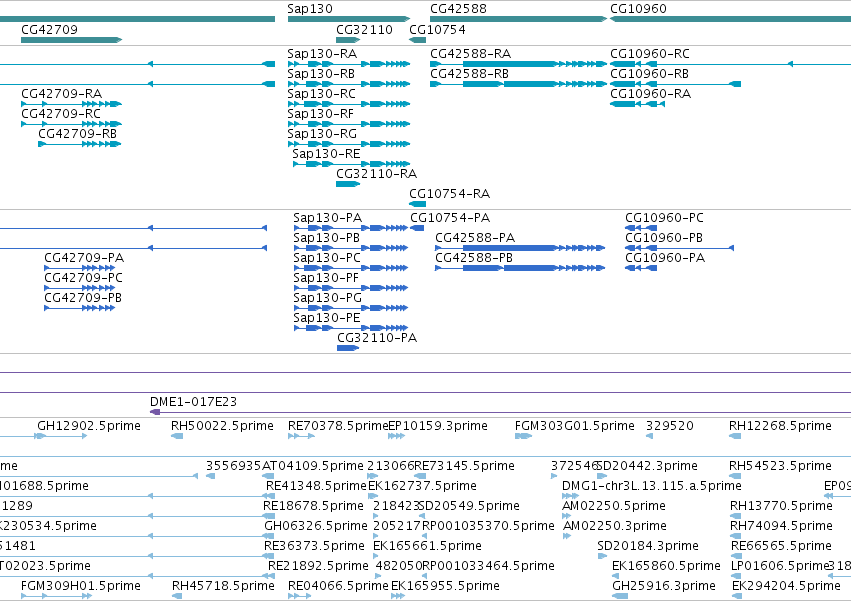851x601 pixels.
Task: Click the DMG1-chr3L.13.115.a.5prime feature
Action: 570,496
